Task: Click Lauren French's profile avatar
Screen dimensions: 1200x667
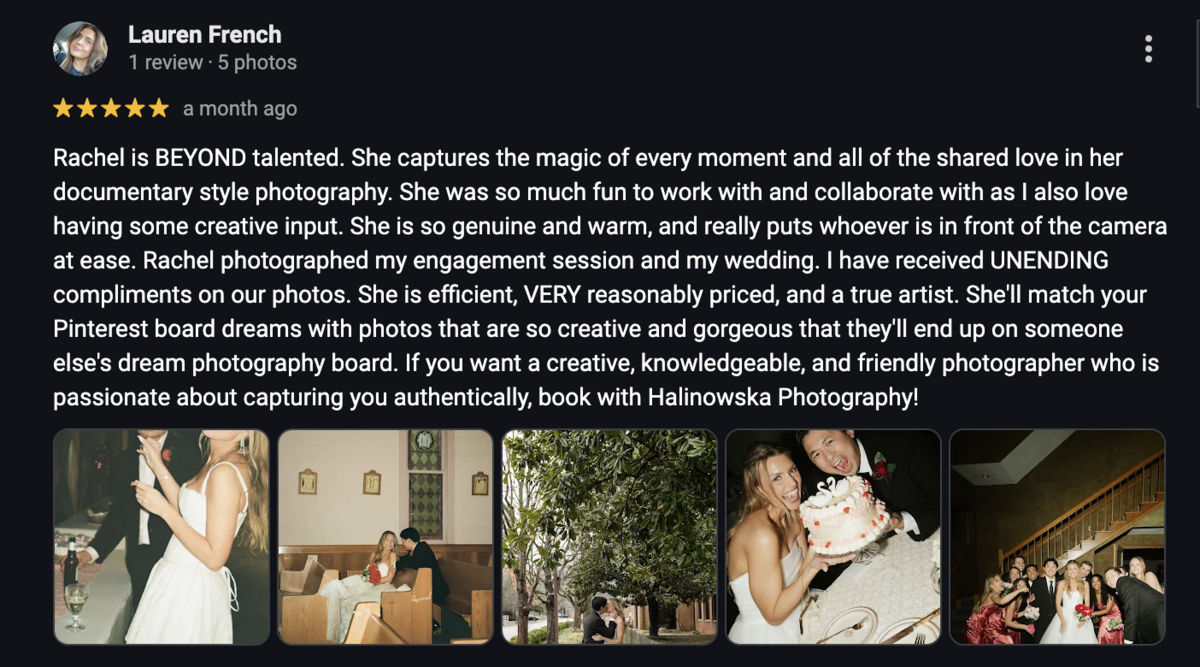Action: click(x=80, y=48)
